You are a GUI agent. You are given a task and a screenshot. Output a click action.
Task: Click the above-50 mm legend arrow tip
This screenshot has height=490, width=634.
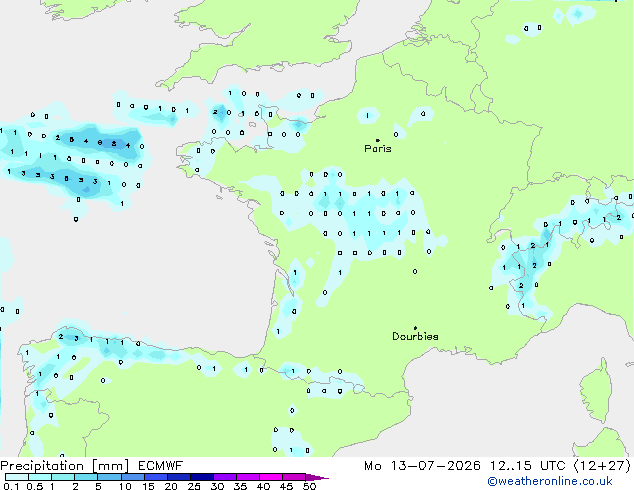(x=317, y=477)
